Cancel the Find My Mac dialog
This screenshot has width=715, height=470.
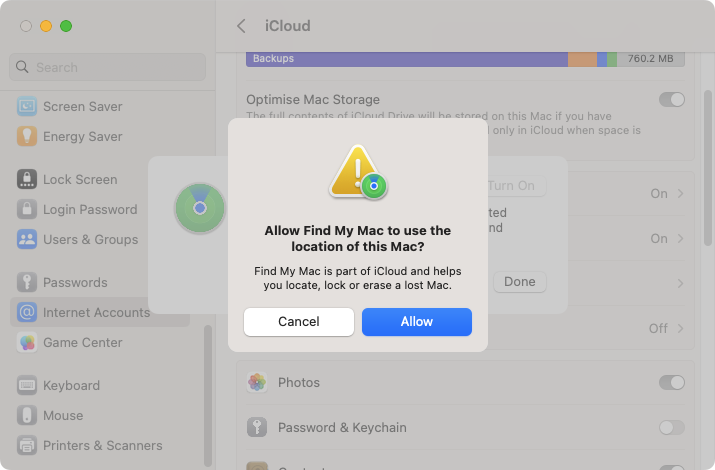(299, 322)
